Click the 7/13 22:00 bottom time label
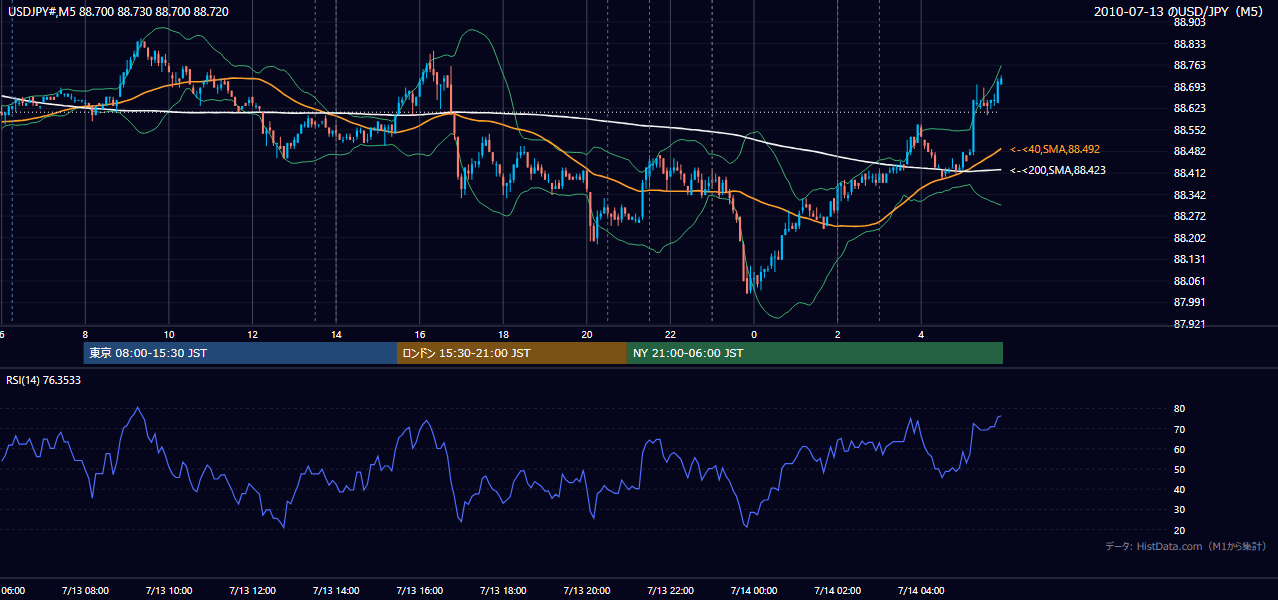The width and height of the screenshot is (1278, 600). click(x=670, y=591)
